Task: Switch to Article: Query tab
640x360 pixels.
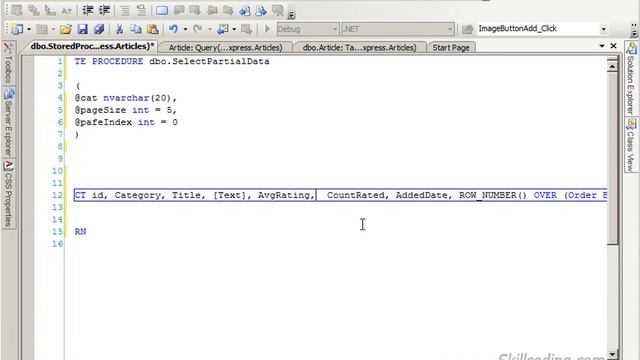Action: point(225,48)
